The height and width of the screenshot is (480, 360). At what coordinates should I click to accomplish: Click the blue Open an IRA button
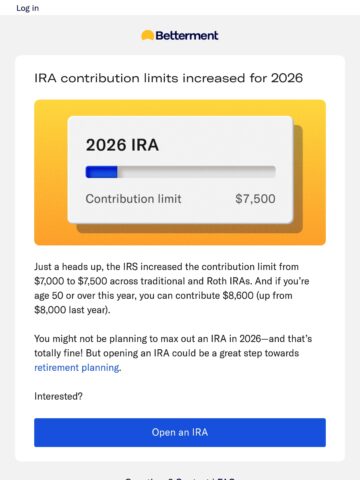tap(180, 432)
